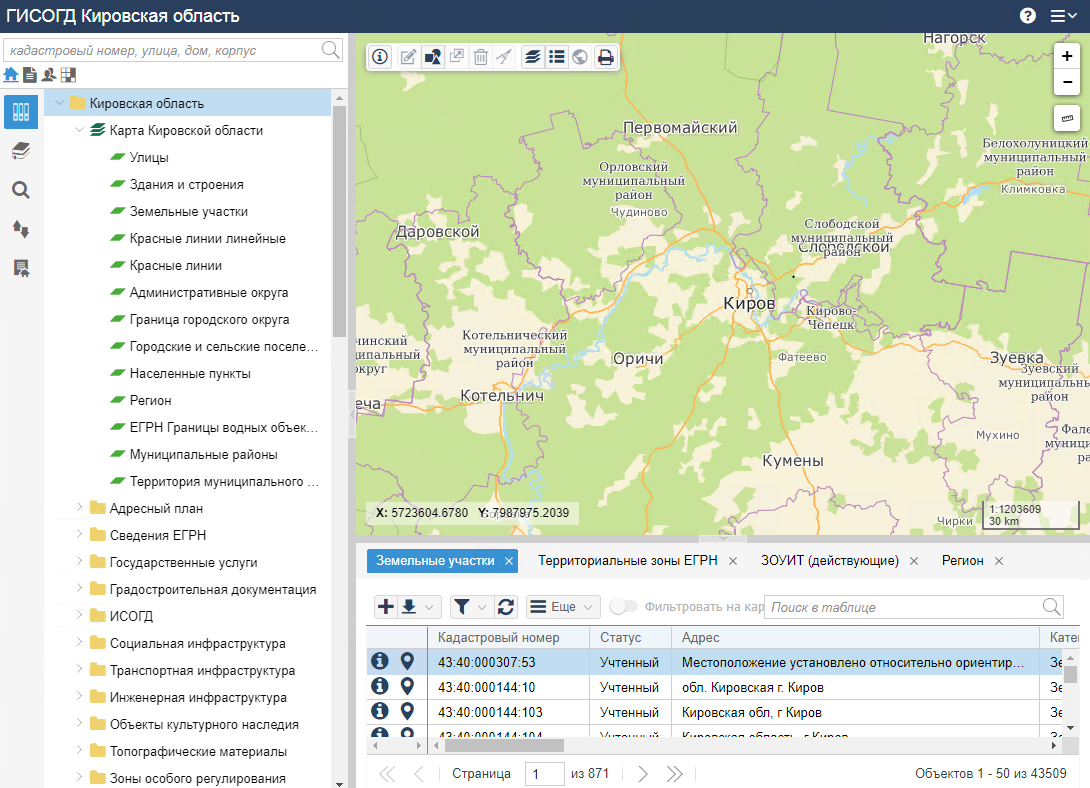Expand the 'Адресный план' folder
Screen dimensions: 1090x788
click(79, 507)
